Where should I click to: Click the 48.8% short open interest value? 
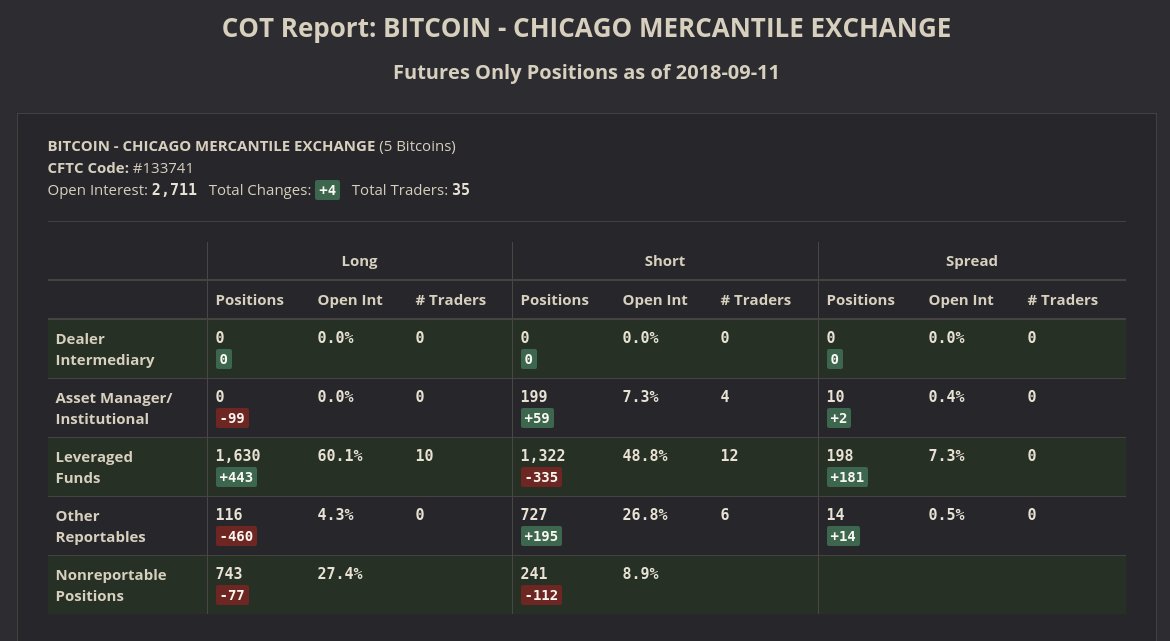(645, 455)
